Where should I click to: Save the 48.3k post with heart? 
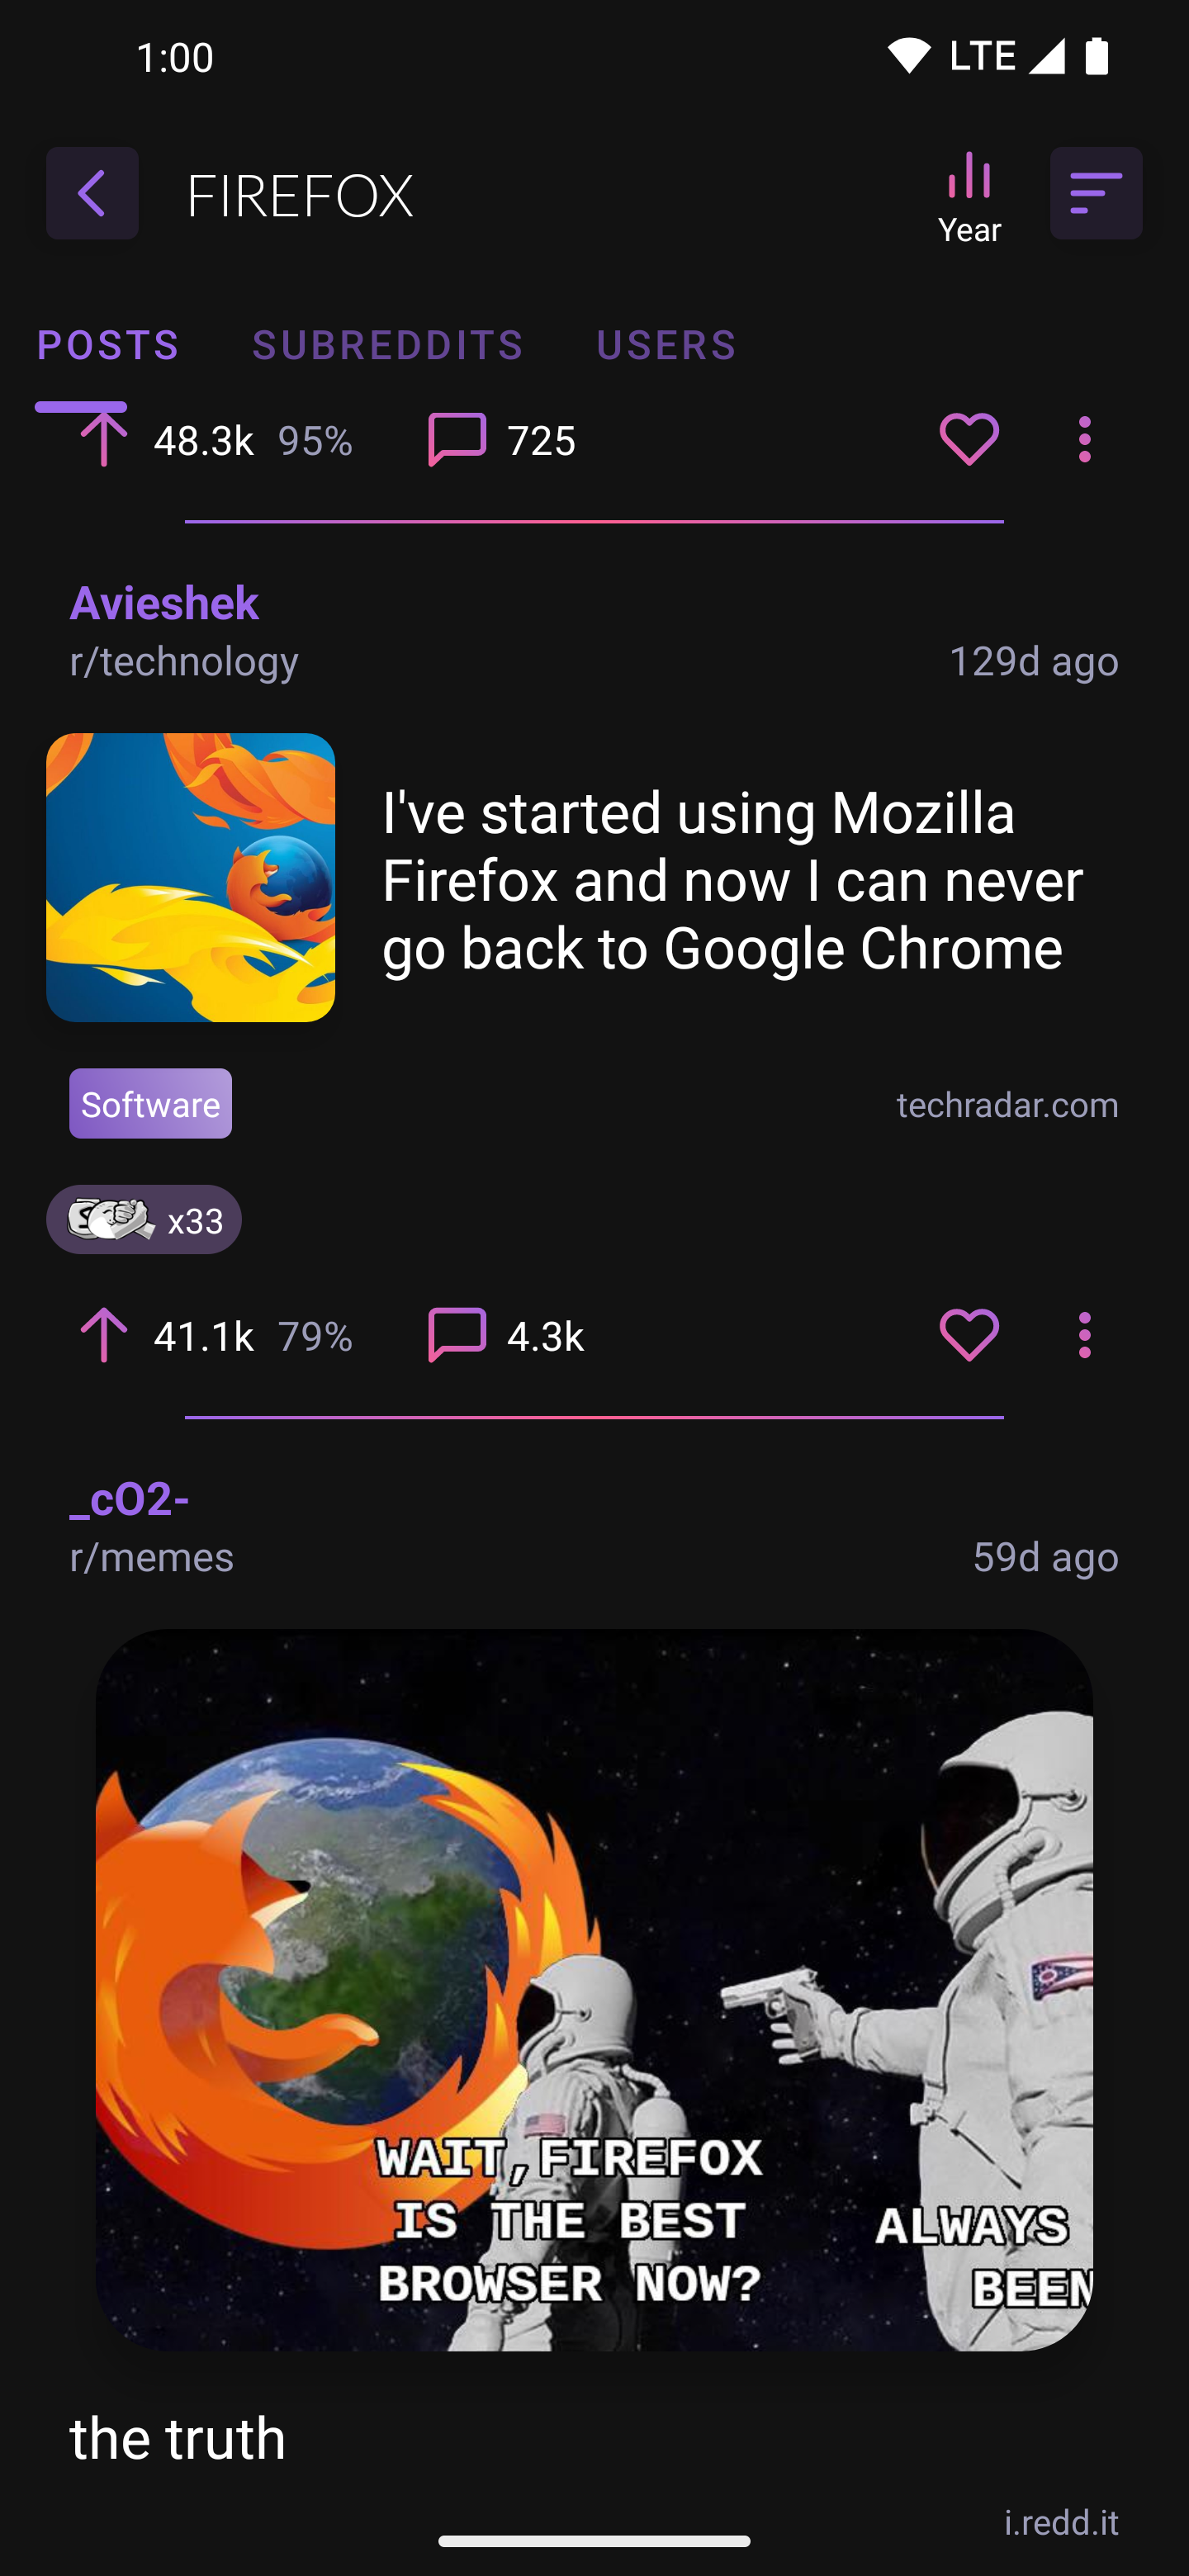968,439
